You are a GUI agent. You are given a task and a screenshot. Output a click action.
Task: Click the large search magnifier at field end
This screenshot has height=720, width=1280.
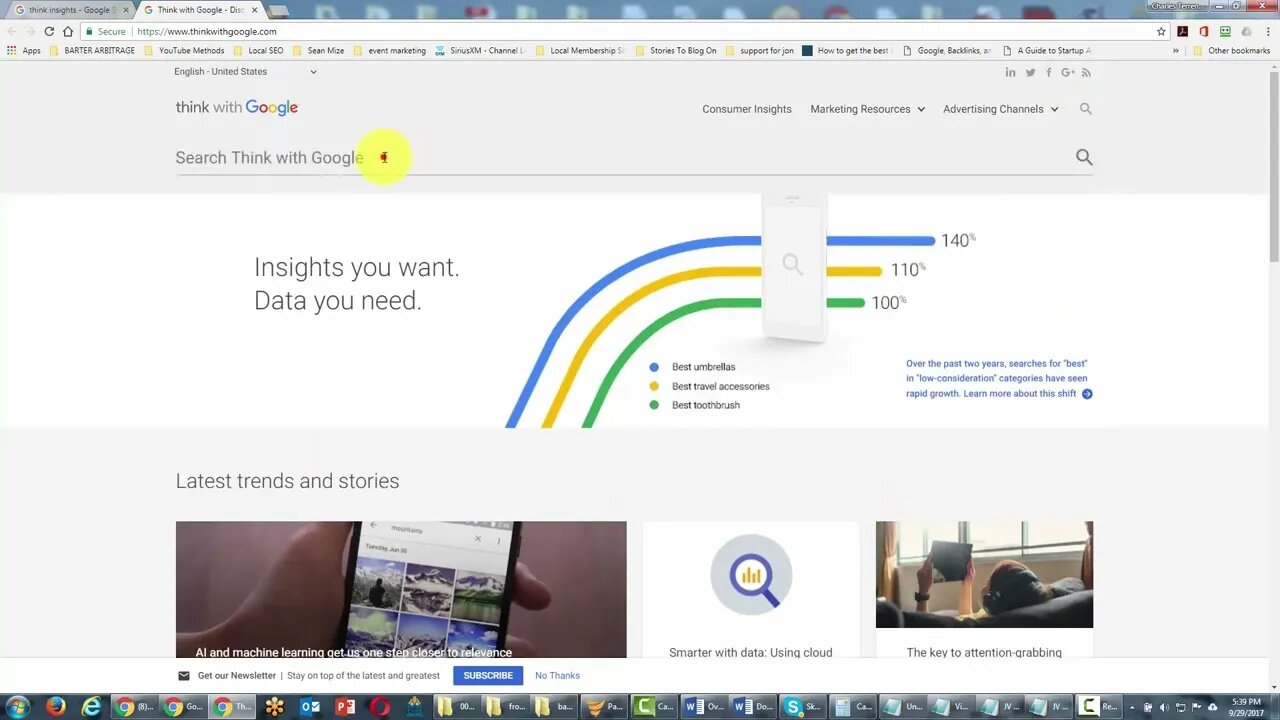(x=1084, y=157)
